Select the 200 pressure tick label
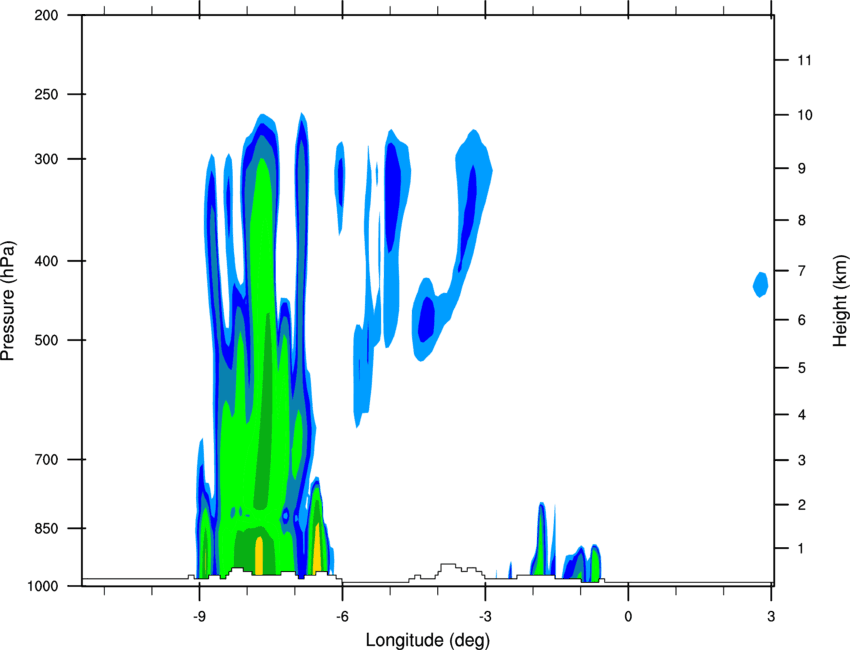 click(46, 15)
